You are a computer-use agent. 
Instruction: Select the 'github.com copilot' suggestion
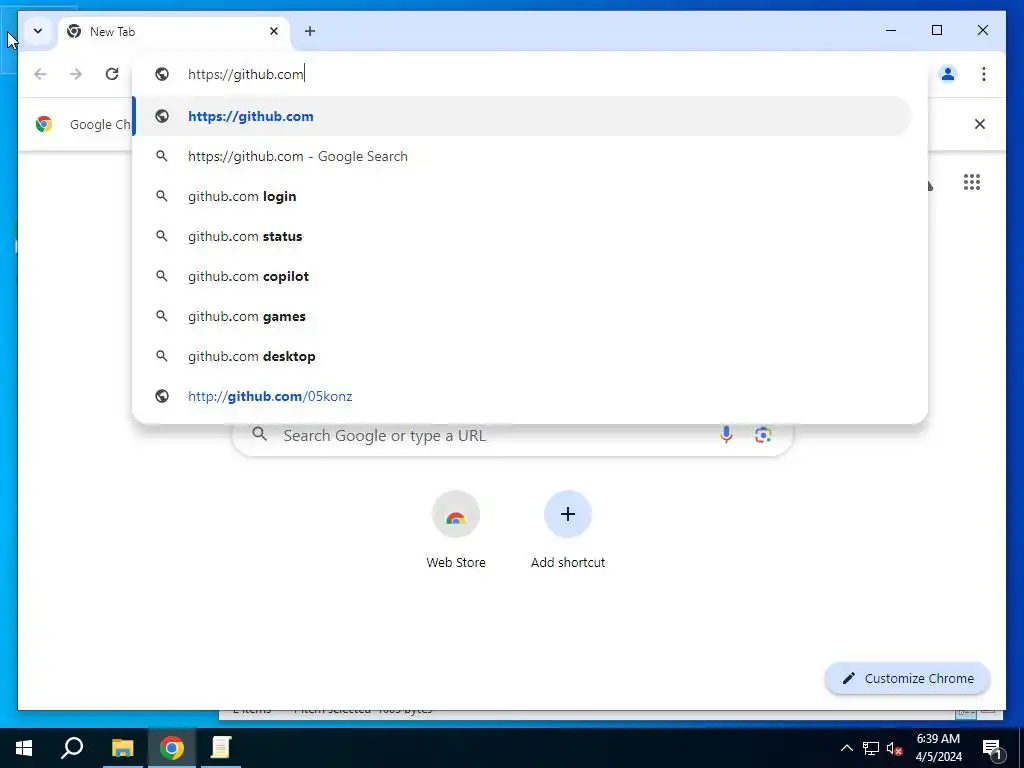(522, 276)
